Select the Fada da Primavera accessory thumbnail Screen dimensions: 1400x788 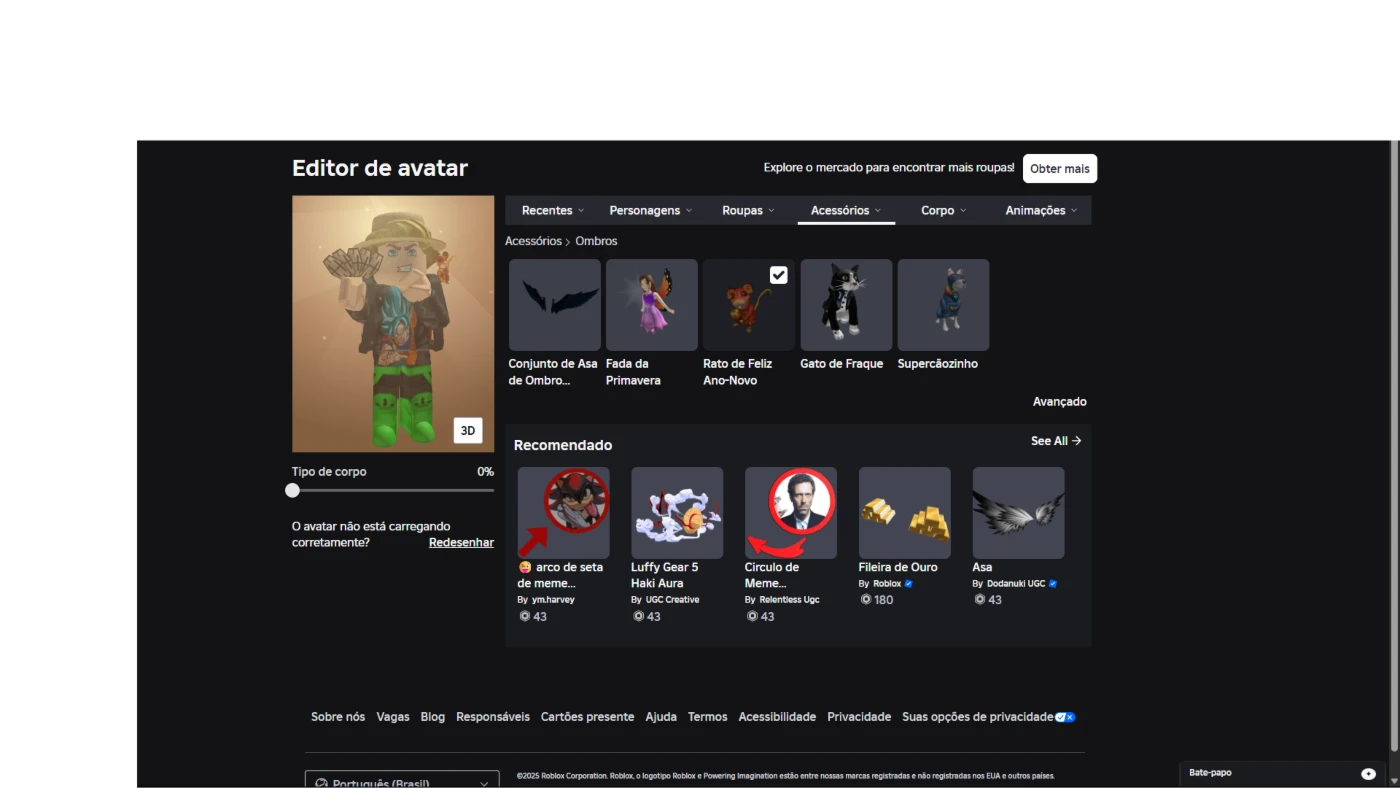pyautogui.click(x=652, y=305)
